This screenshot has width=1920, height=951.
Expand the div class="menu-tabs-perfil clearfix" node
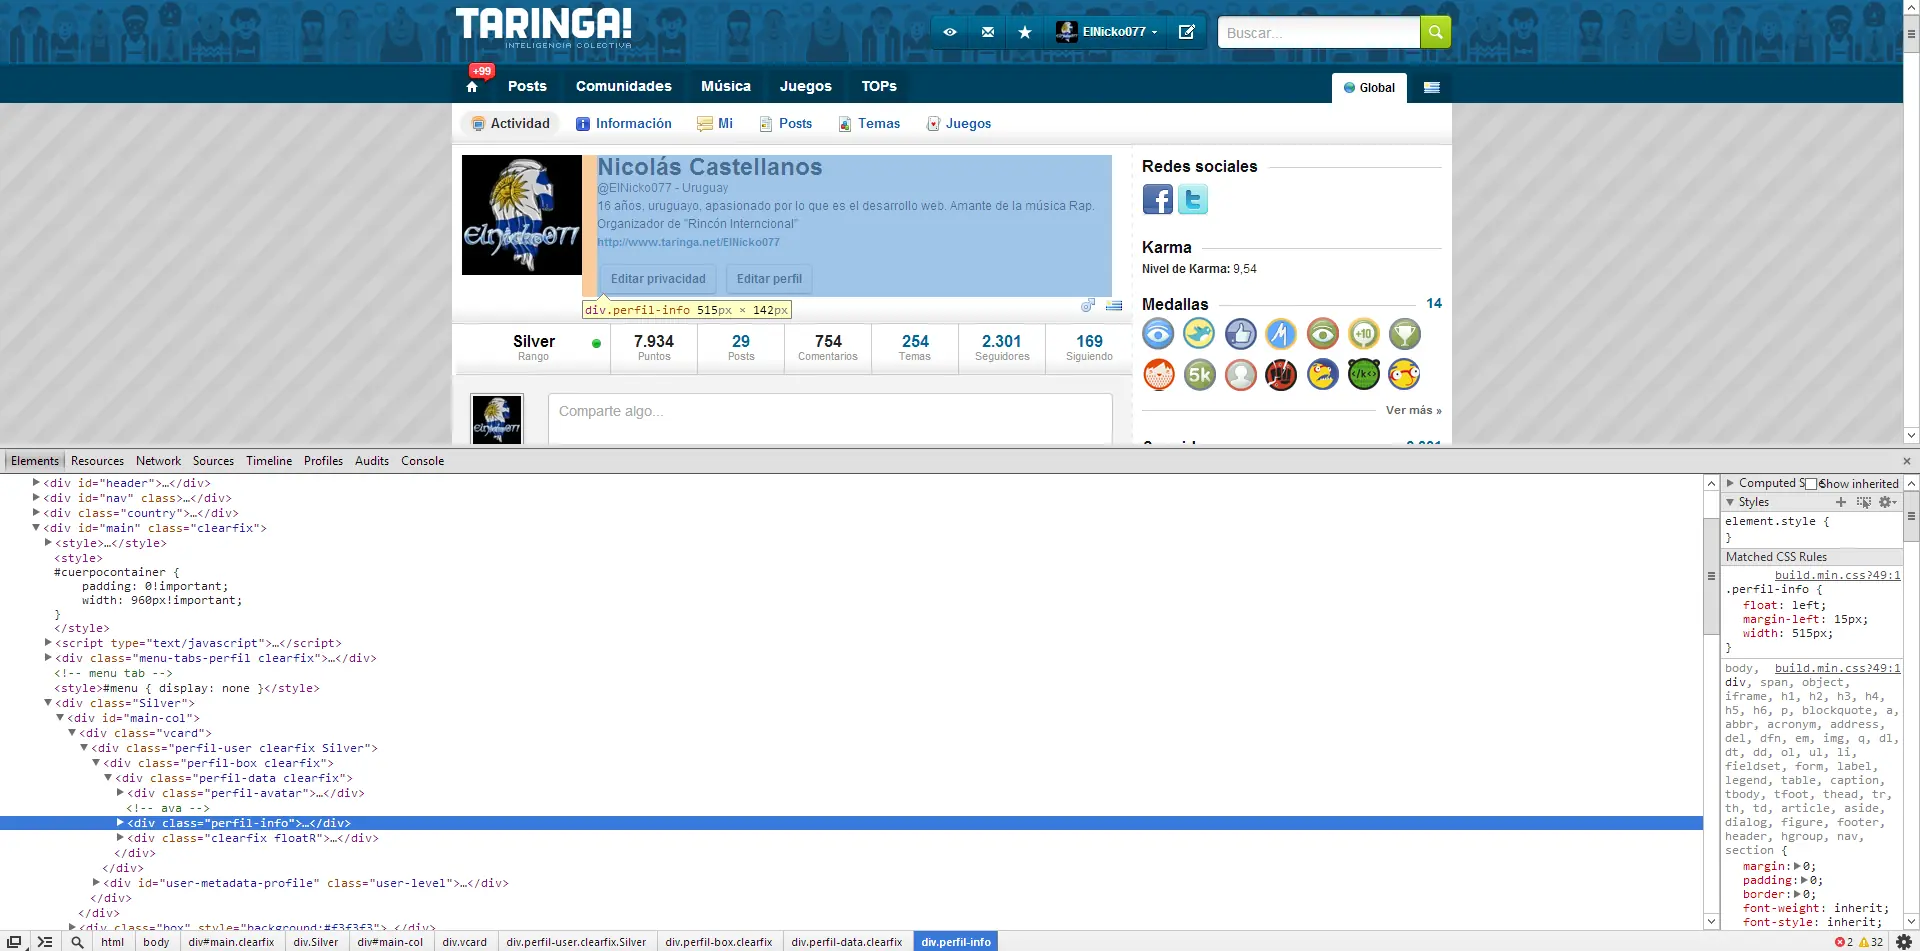pyautogui.click(x=48, y=658)
